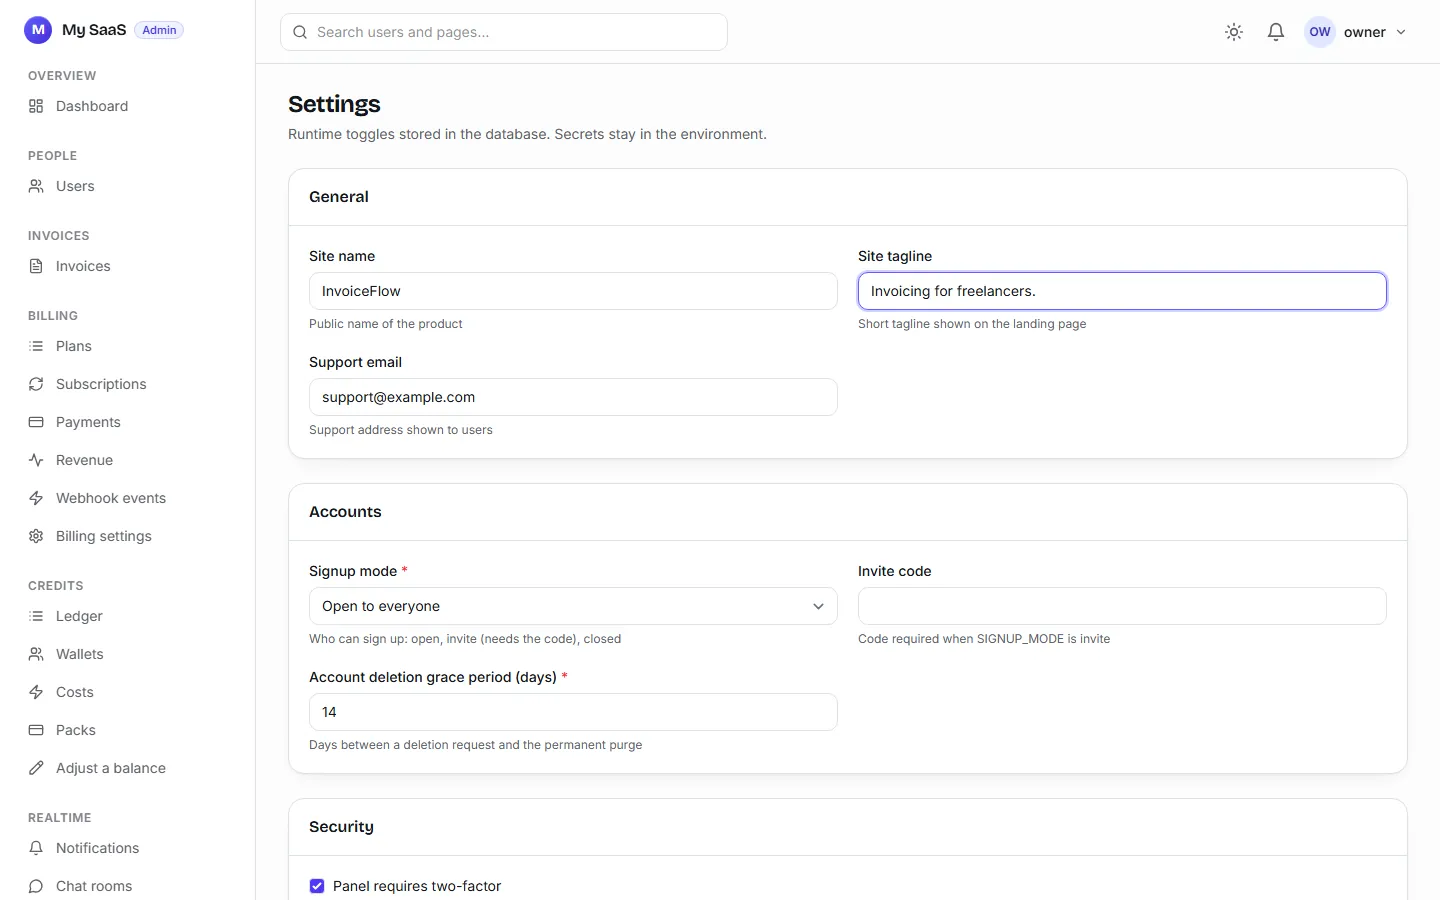
Task: Uncheck Panel requires two-factor checkbox
Action: pos(317,886)
